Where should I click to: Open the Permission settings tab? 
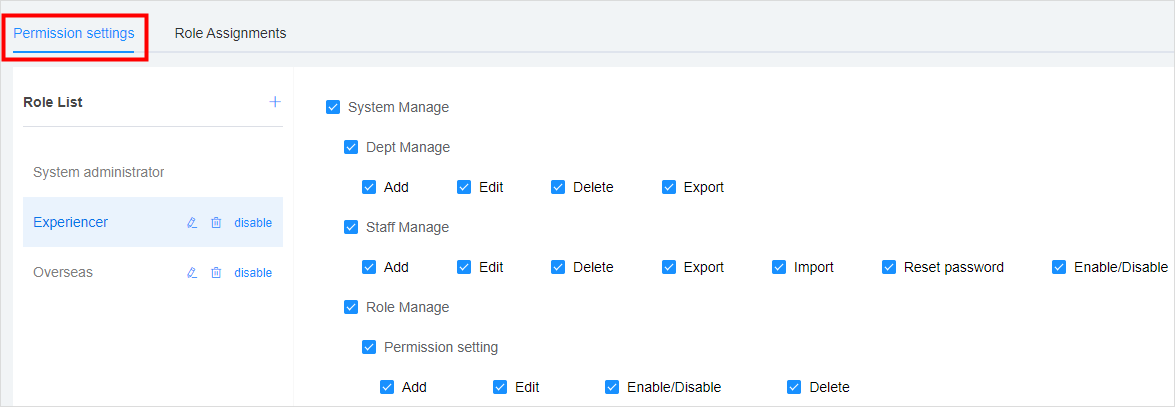click(x=73, y=33)
